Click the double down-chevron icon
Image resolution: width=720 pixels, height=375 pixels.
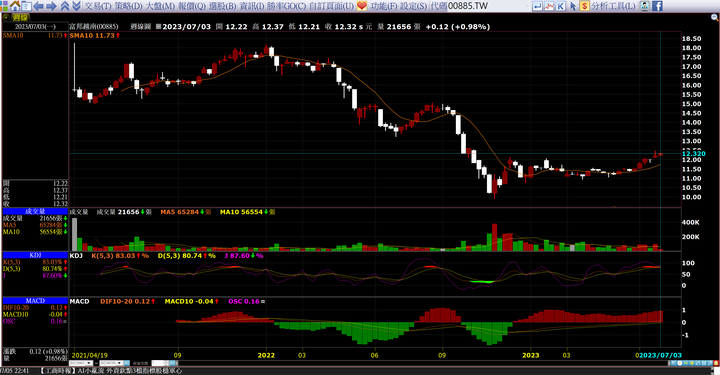(76, 6)
